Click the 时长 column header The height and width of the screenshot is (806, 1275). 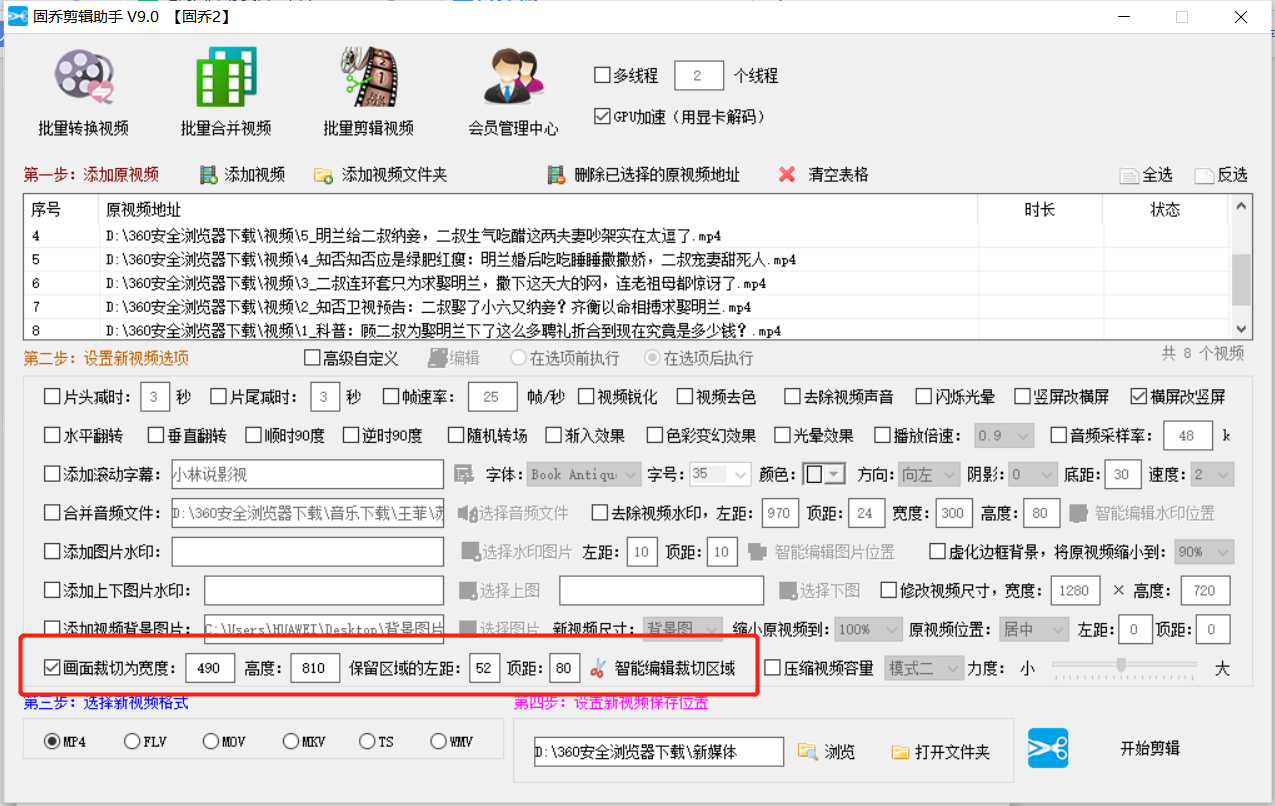click(x=1040, y=210)
